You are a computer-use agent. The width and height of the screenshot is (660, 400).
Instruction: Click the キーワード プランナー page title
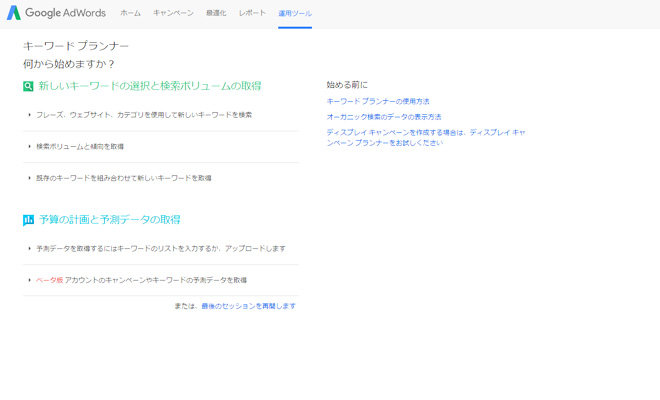click(x=76, y=46)
